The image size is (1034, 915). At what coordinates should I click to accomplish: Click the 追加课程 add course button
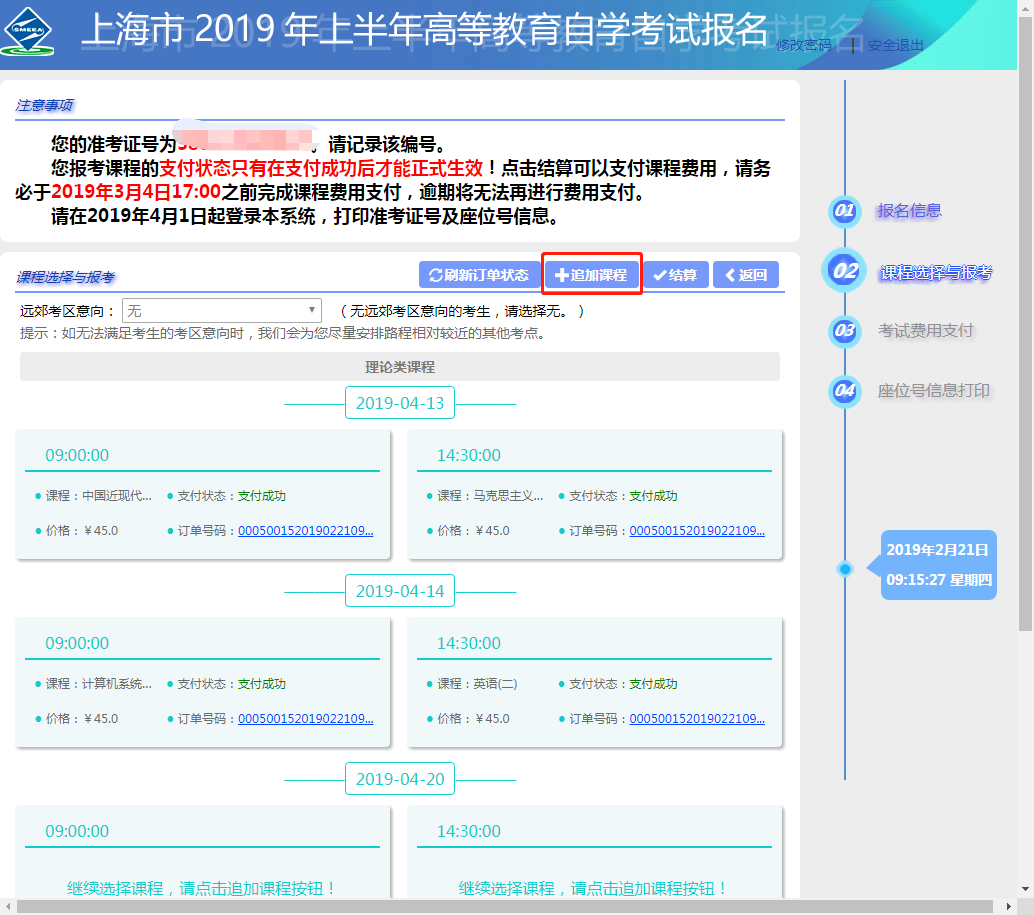591,275
